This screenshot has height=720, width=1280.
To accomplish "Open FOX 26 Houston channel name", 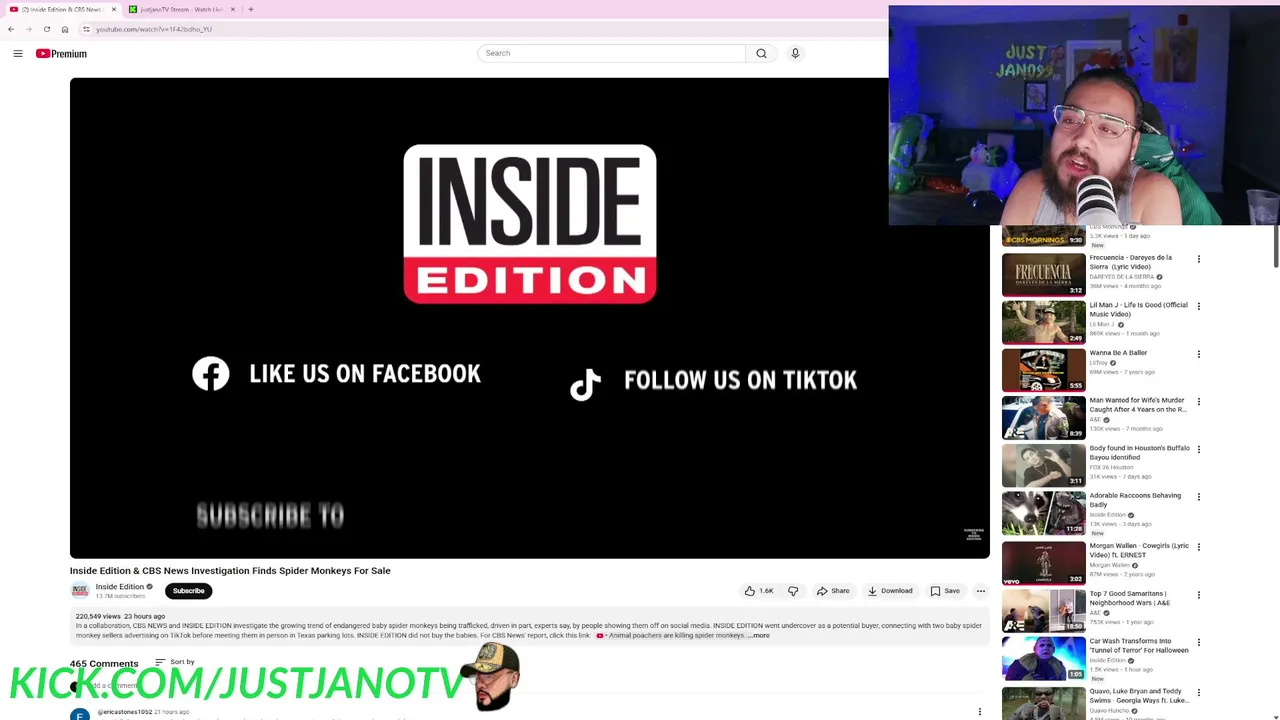I will click(1111, 467).
